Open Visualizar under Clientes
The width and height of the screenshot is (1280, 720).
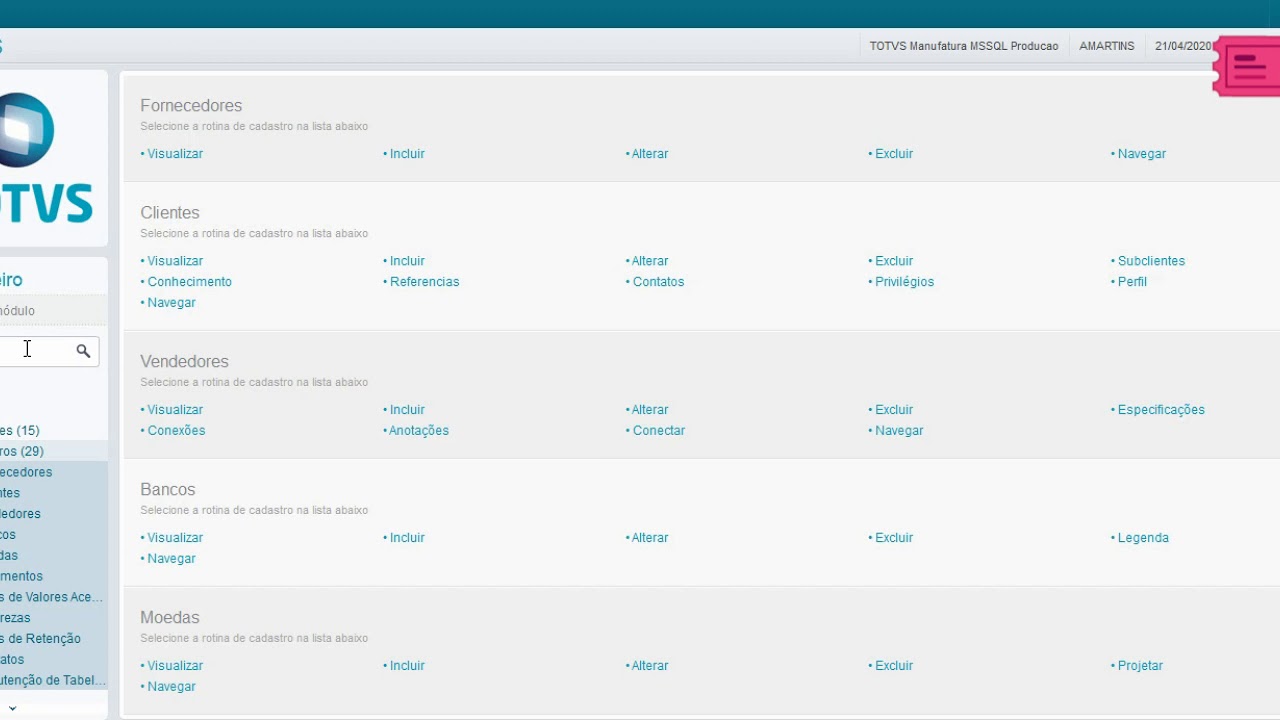pyautogui.click(x=175, y=261)
